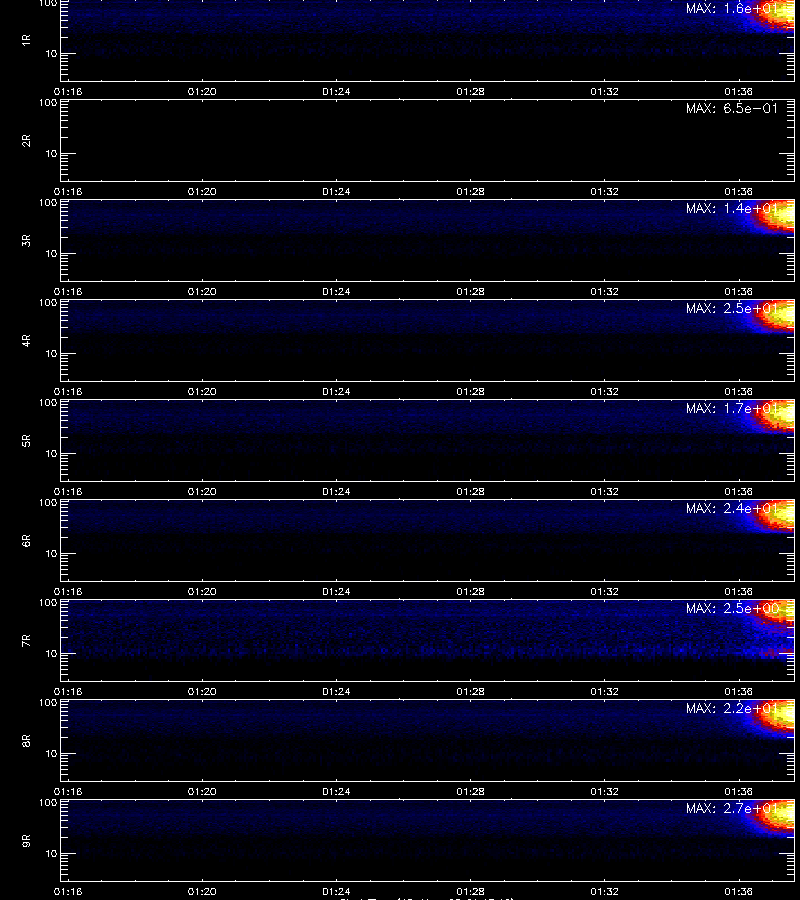The width and height of the screenshot is (800, 900).
Task: Click the 01:24 tick label under panel 7R
Action: tap(336, 692)
